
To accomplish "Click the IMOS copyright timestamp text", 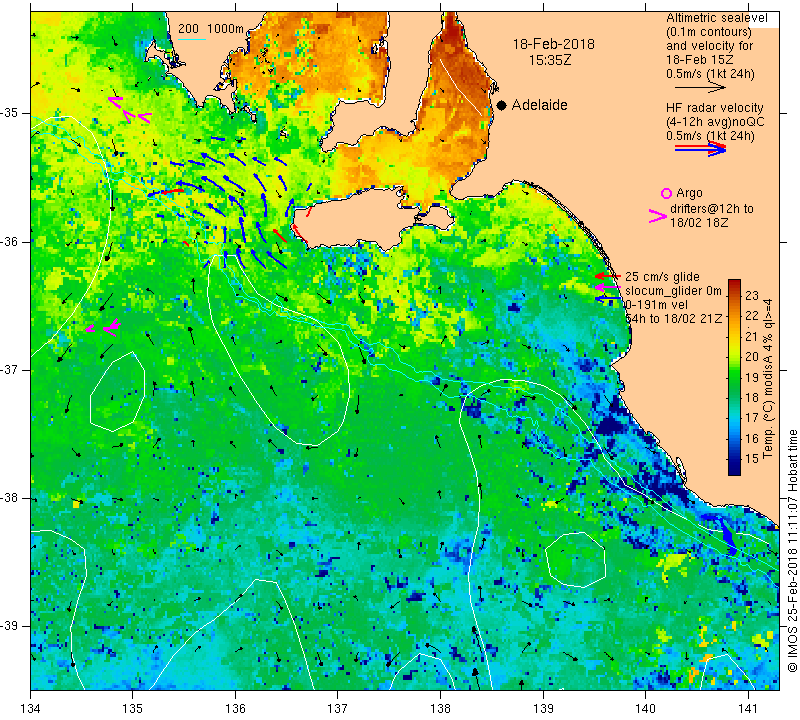I will point(792,551).
